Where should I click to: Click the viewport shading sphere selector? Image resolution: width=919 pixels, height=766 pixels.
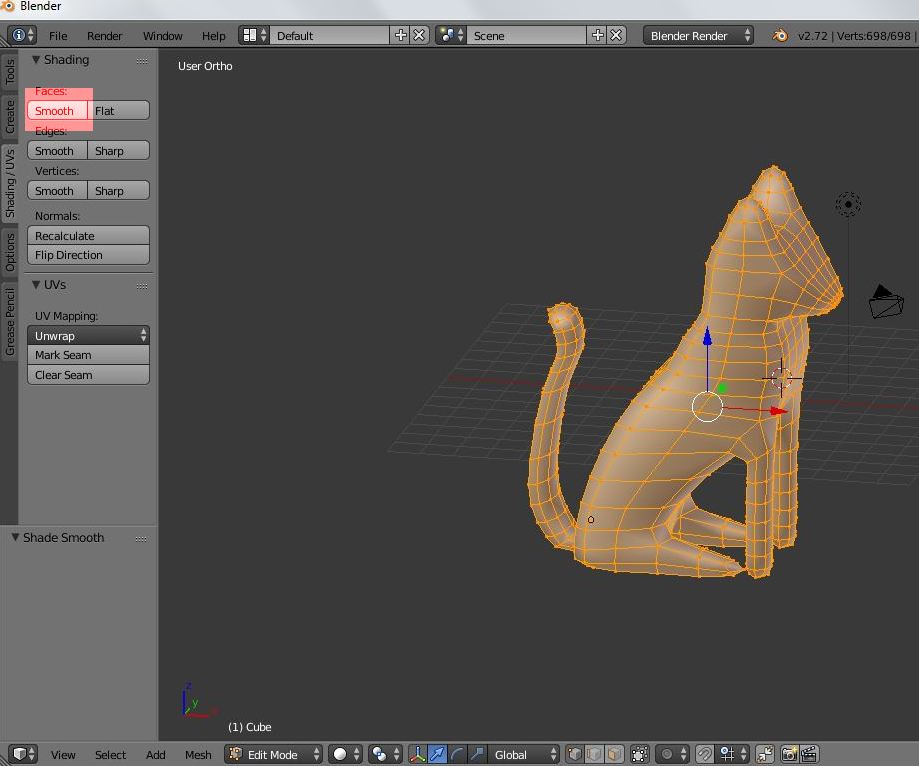pyautogui.click(x=345, y=754)
